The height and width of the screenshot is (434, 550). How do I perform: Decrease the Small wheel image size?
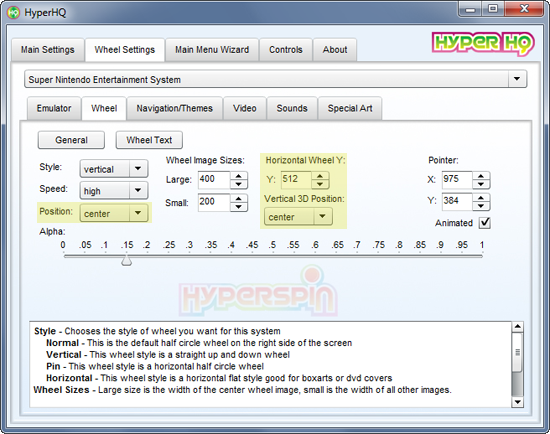point(239,207)
